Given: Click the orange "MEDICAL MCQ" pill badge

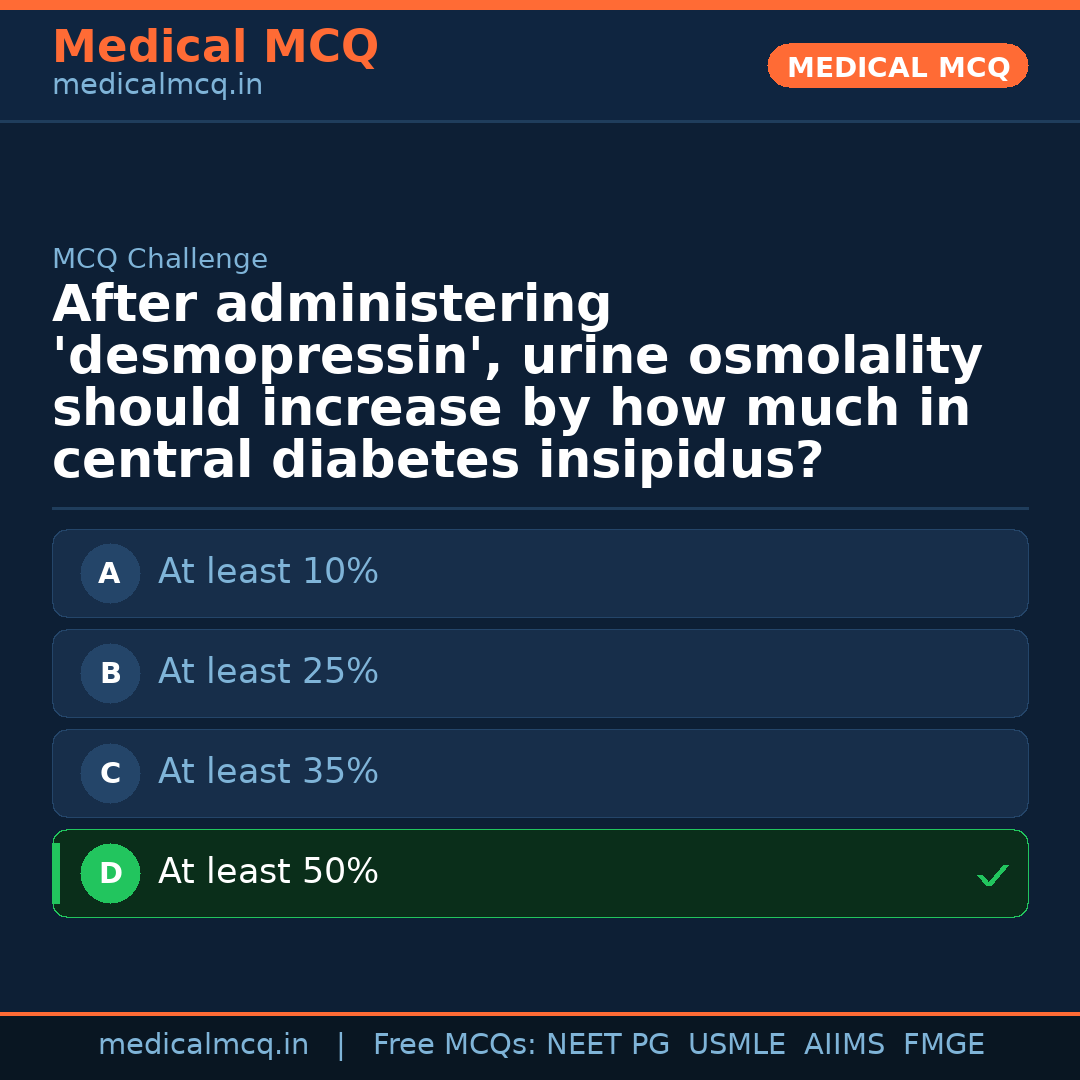Looking at the screenshot, I should pos(898,66).
